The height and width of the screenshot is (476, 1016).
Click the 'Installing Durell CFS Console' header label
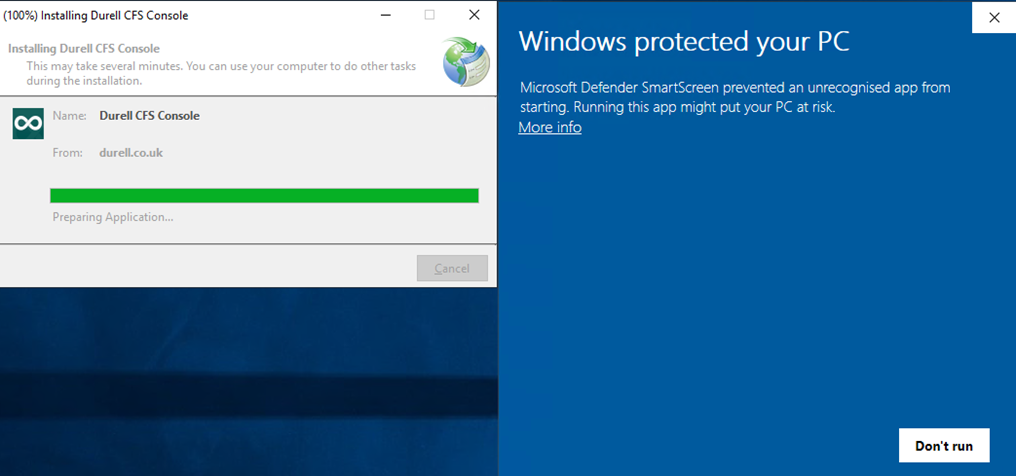[x=84, y=49]
